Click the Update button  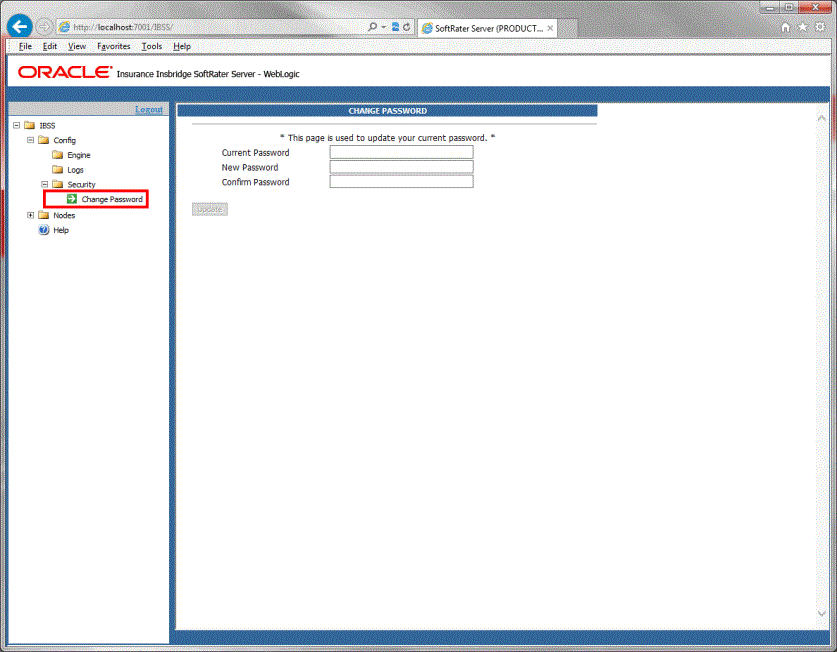coord(210,209)
